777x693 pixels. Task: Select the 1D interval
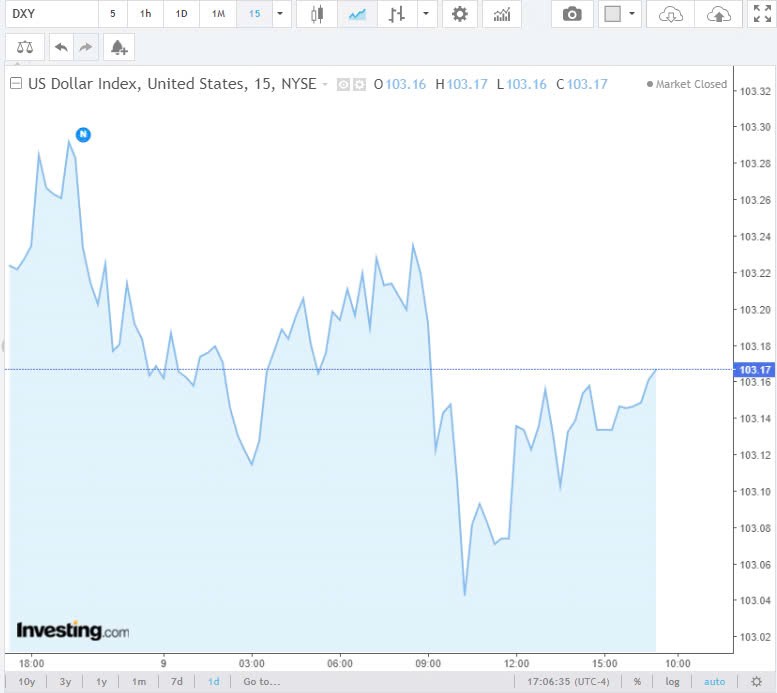[x=181, y=13]
